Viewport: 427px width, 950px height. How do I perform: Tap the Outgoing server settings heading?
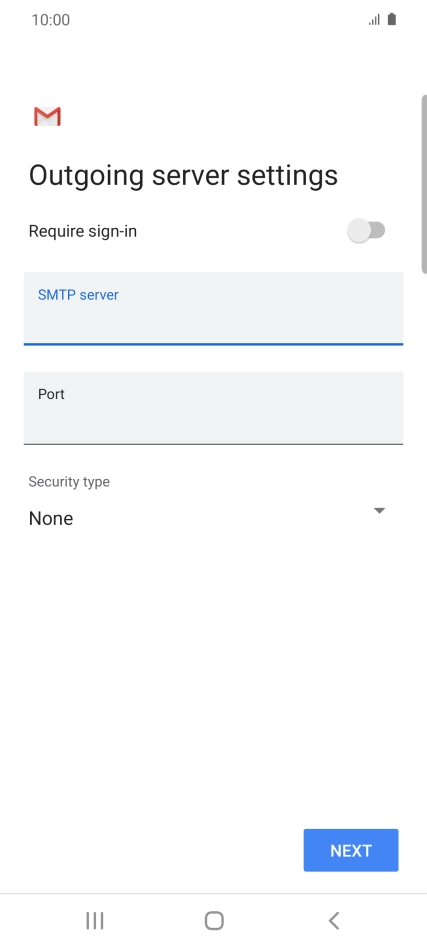tap(184, 176)
